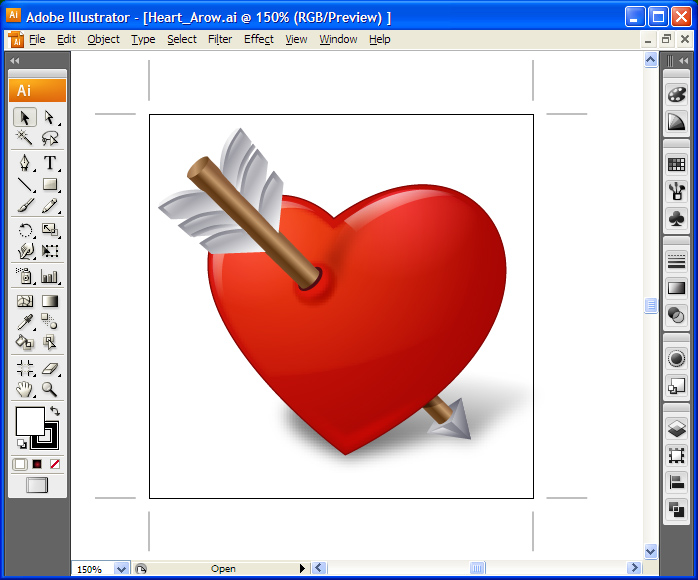Select the Rotate tool
The image size is (698, 580).
tap(24, 230)
